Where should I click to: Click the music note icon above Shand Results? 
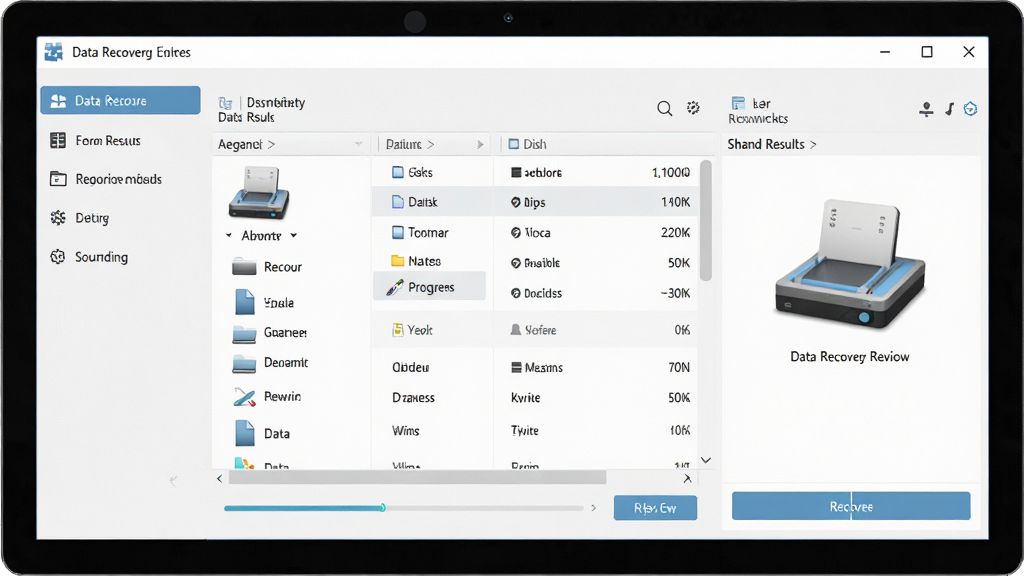coord(950,109)
